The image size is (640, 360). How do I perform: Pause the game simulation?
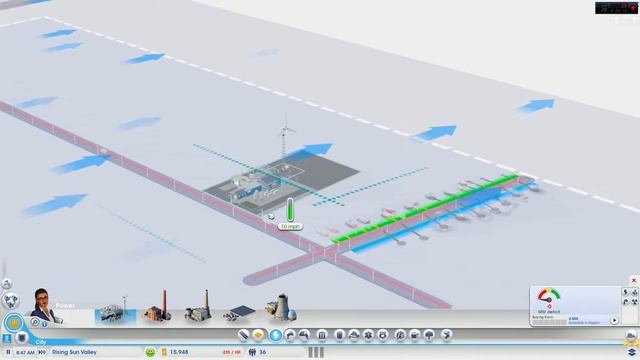[x=8, y=352]
